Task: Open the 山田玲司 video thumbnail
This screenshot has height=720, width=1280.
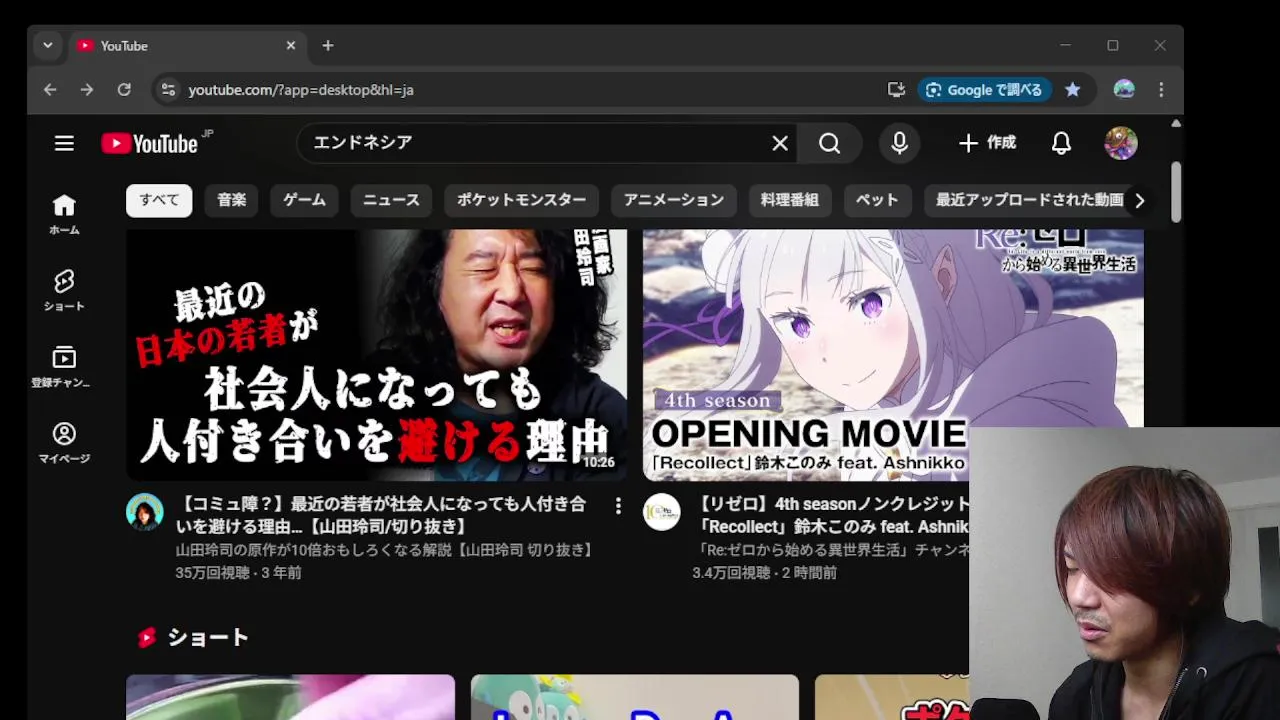Action: pyautogui.click(x=376, y=355)
